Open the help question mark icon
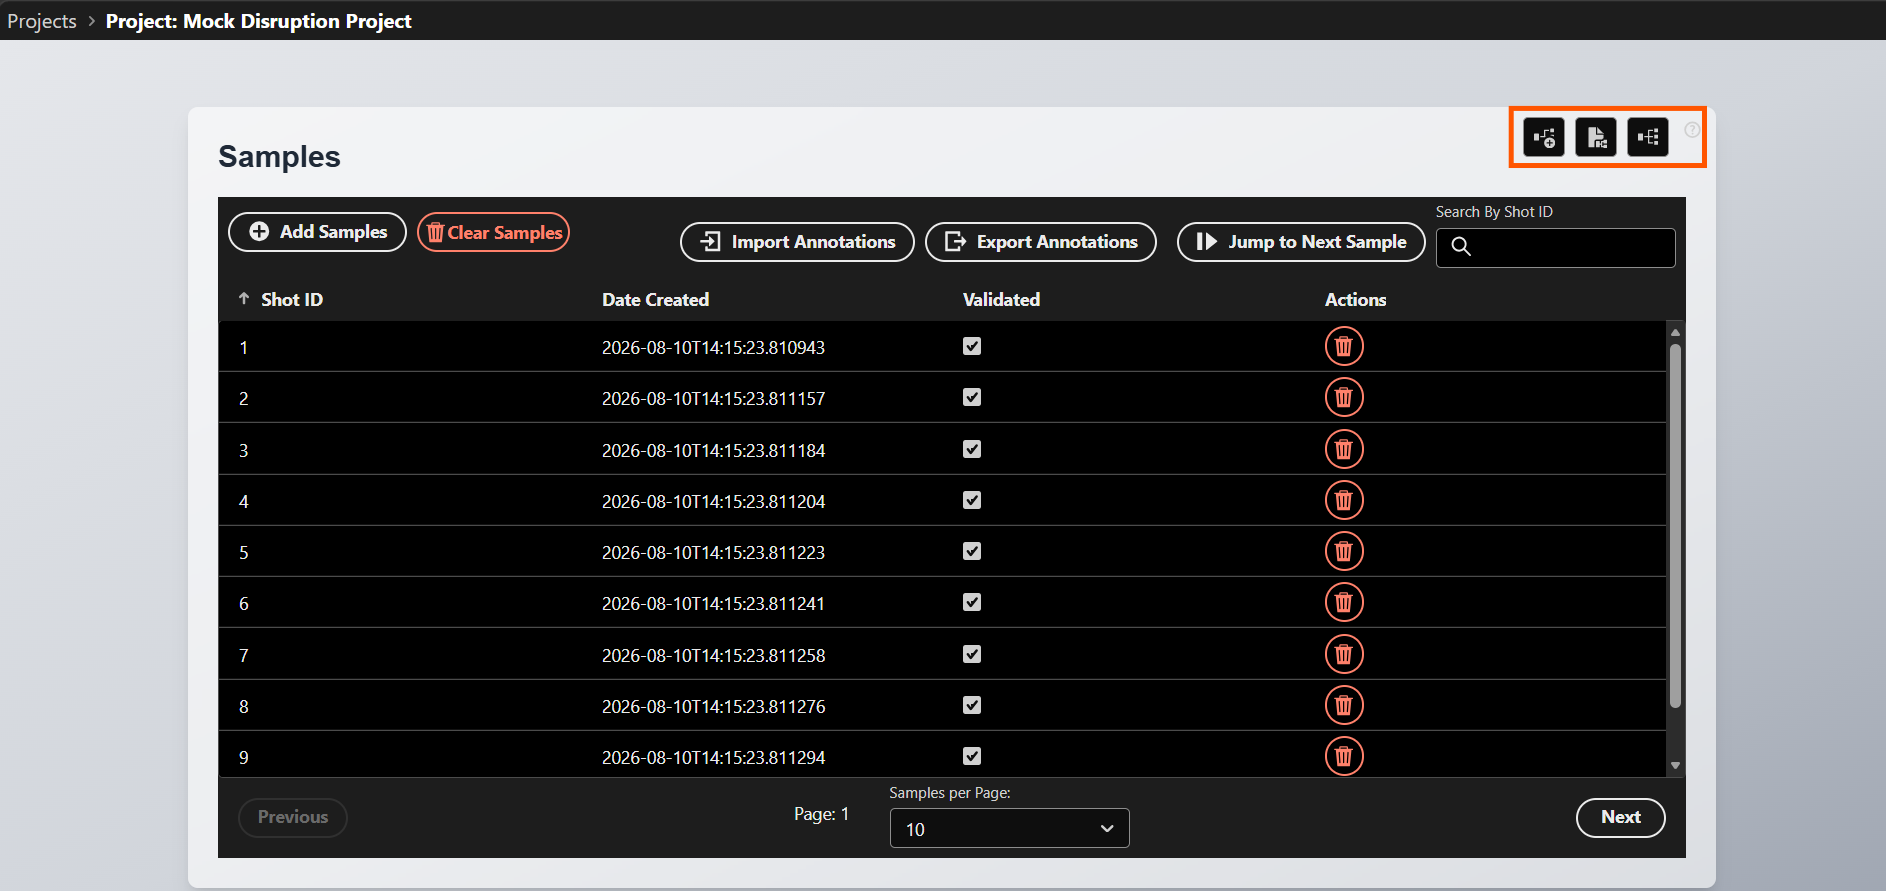1886x891 pixels. click(1692, 130)
